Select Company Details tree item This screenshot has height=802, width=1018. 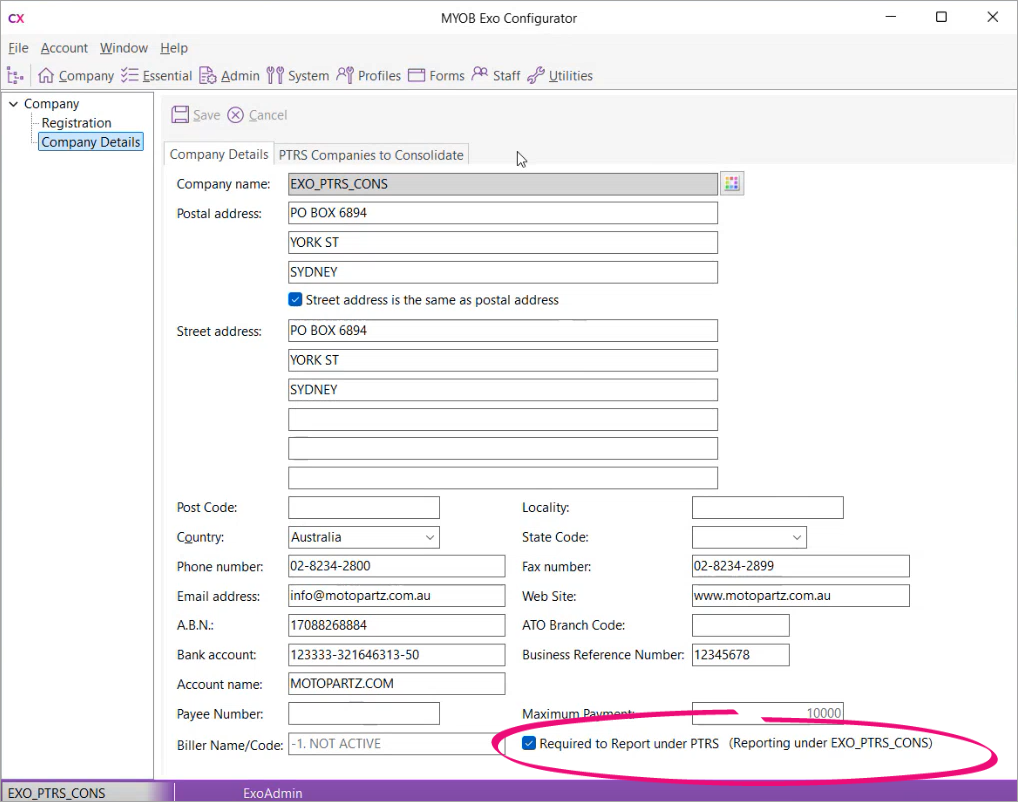(x=91, y=142)
